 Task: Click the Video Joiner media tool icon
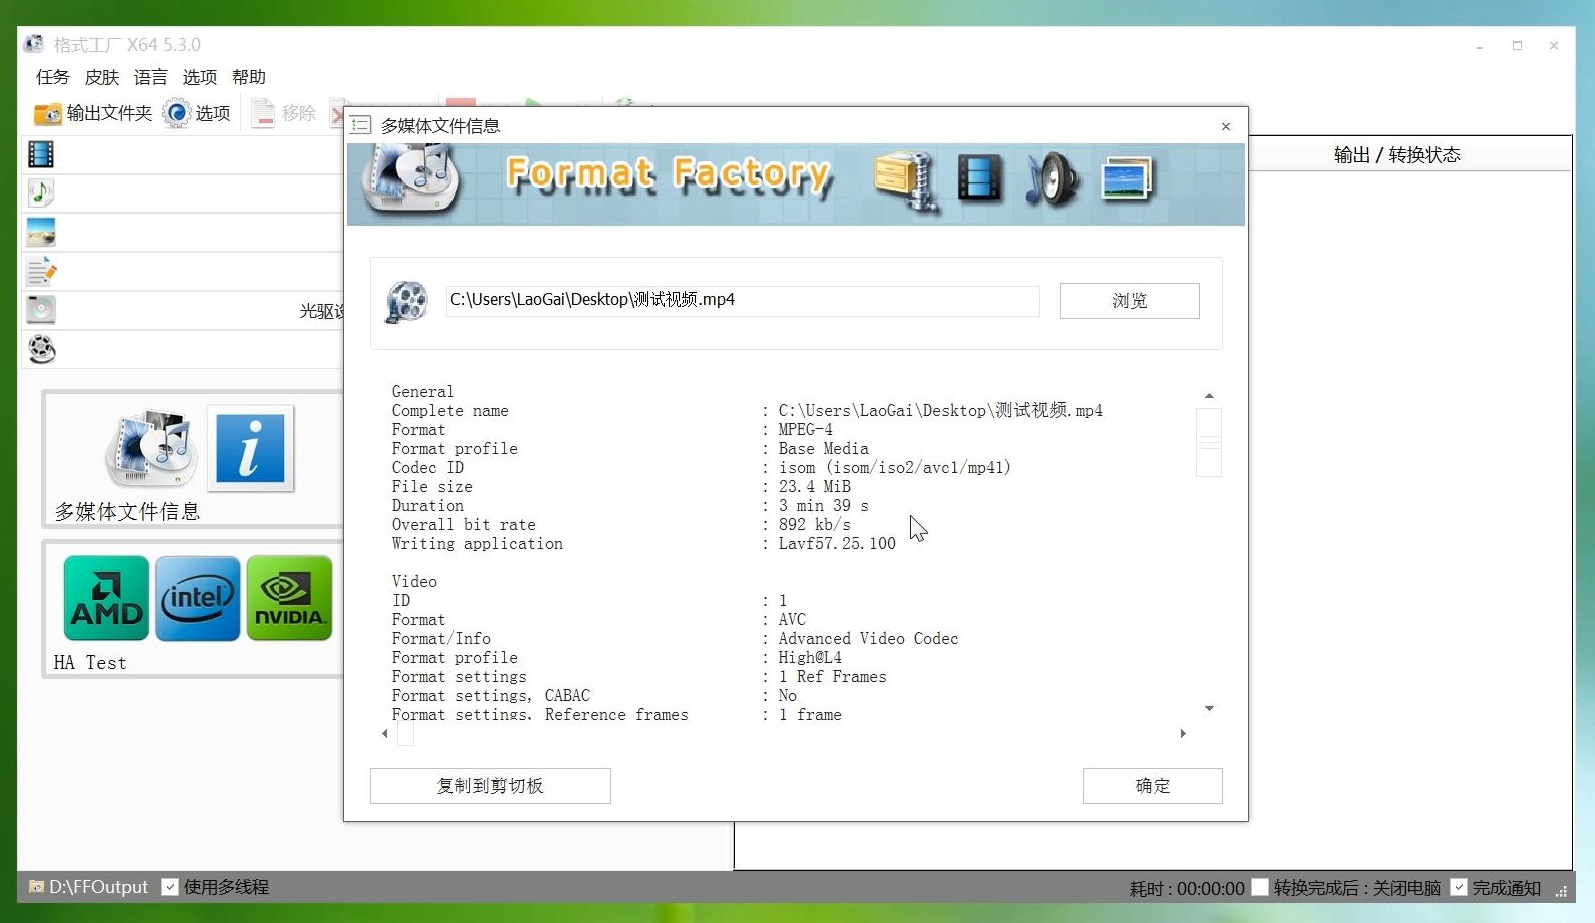(151, 449)
